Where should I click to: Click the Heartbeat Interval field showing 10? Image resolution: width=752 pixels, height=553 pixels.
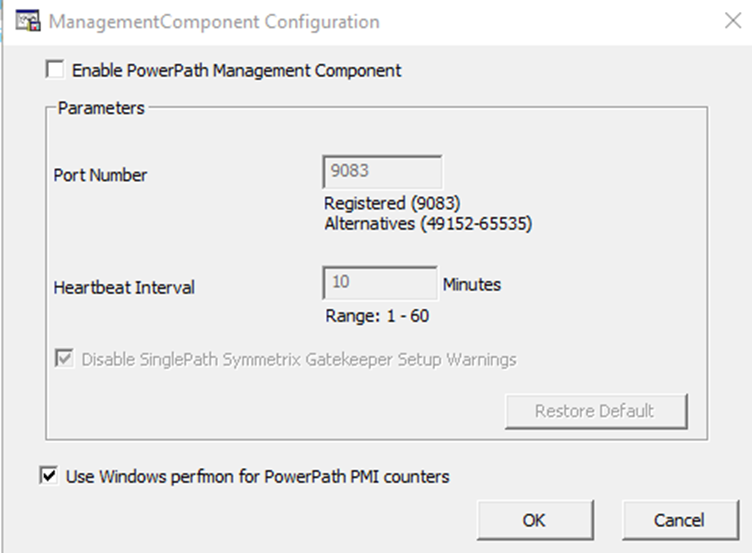(380, 283)
